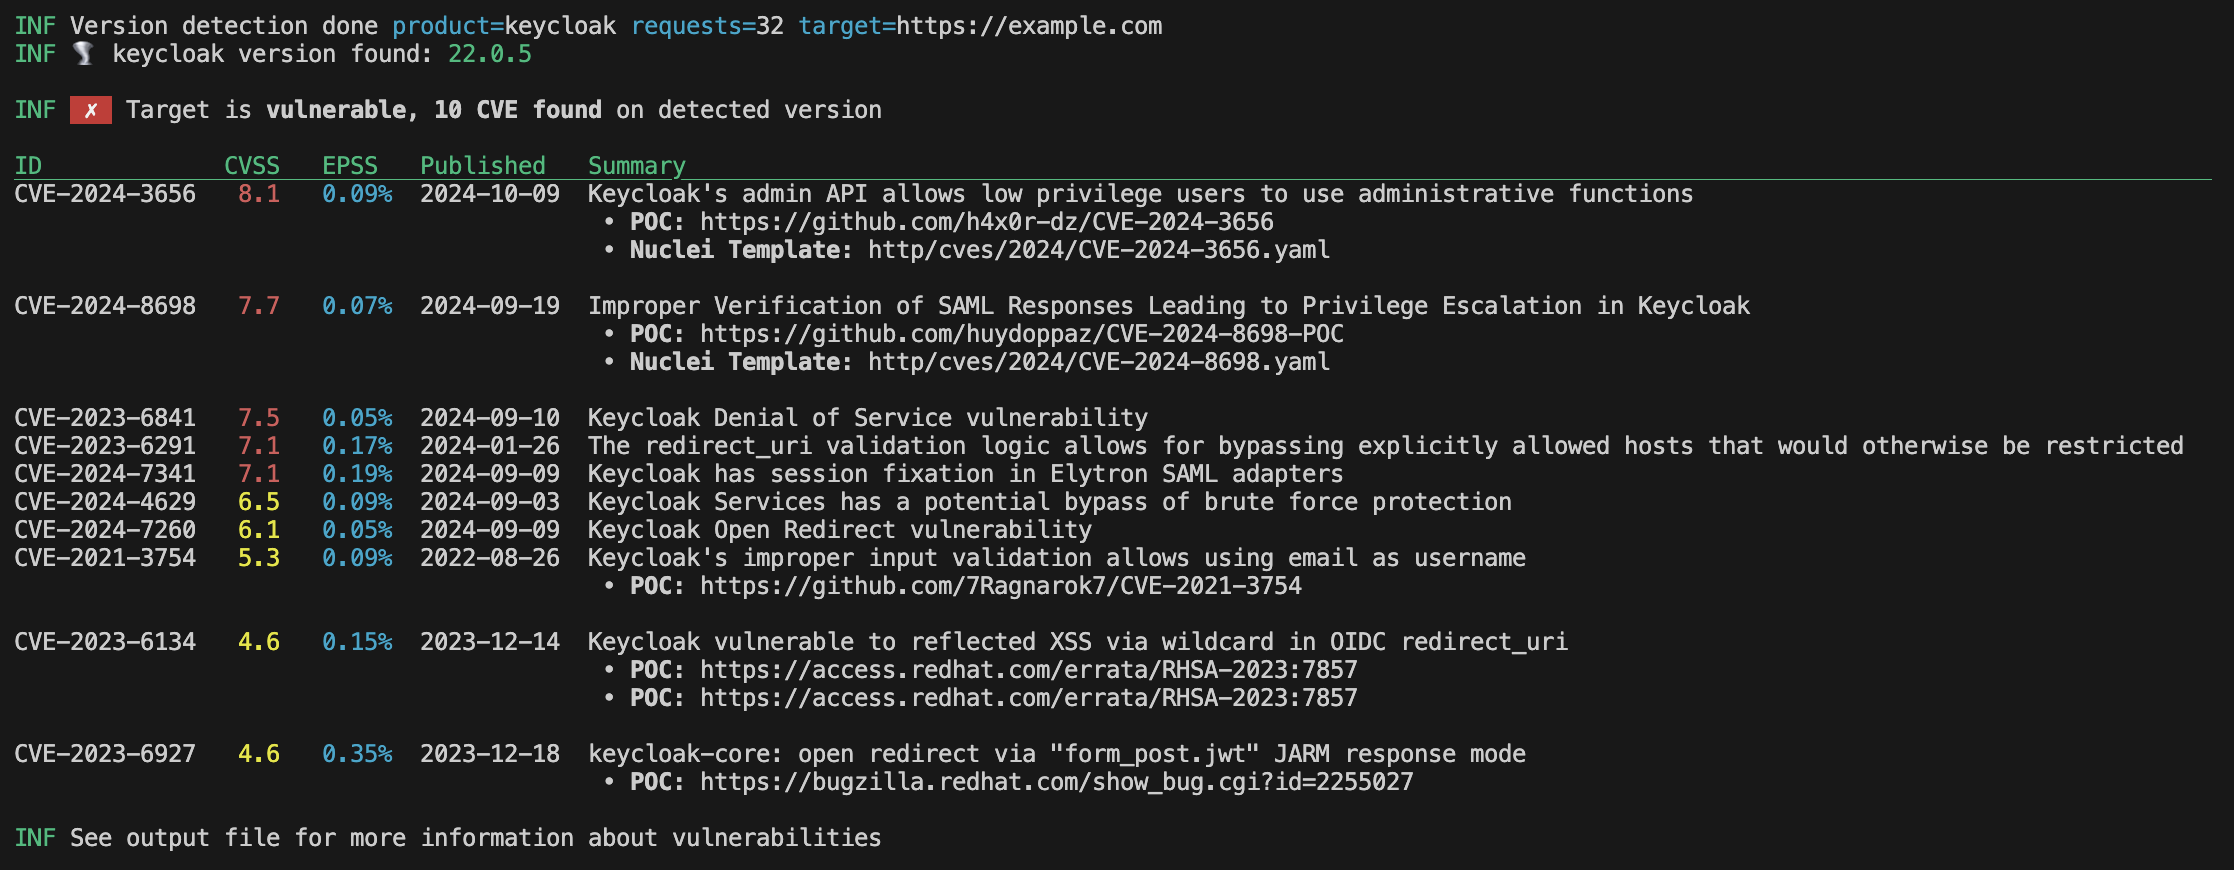Image resolution: width=2234 pixels, height=870 pixels.
Task: Click the 0.35% EPSS value
Action: coord(357,754)
